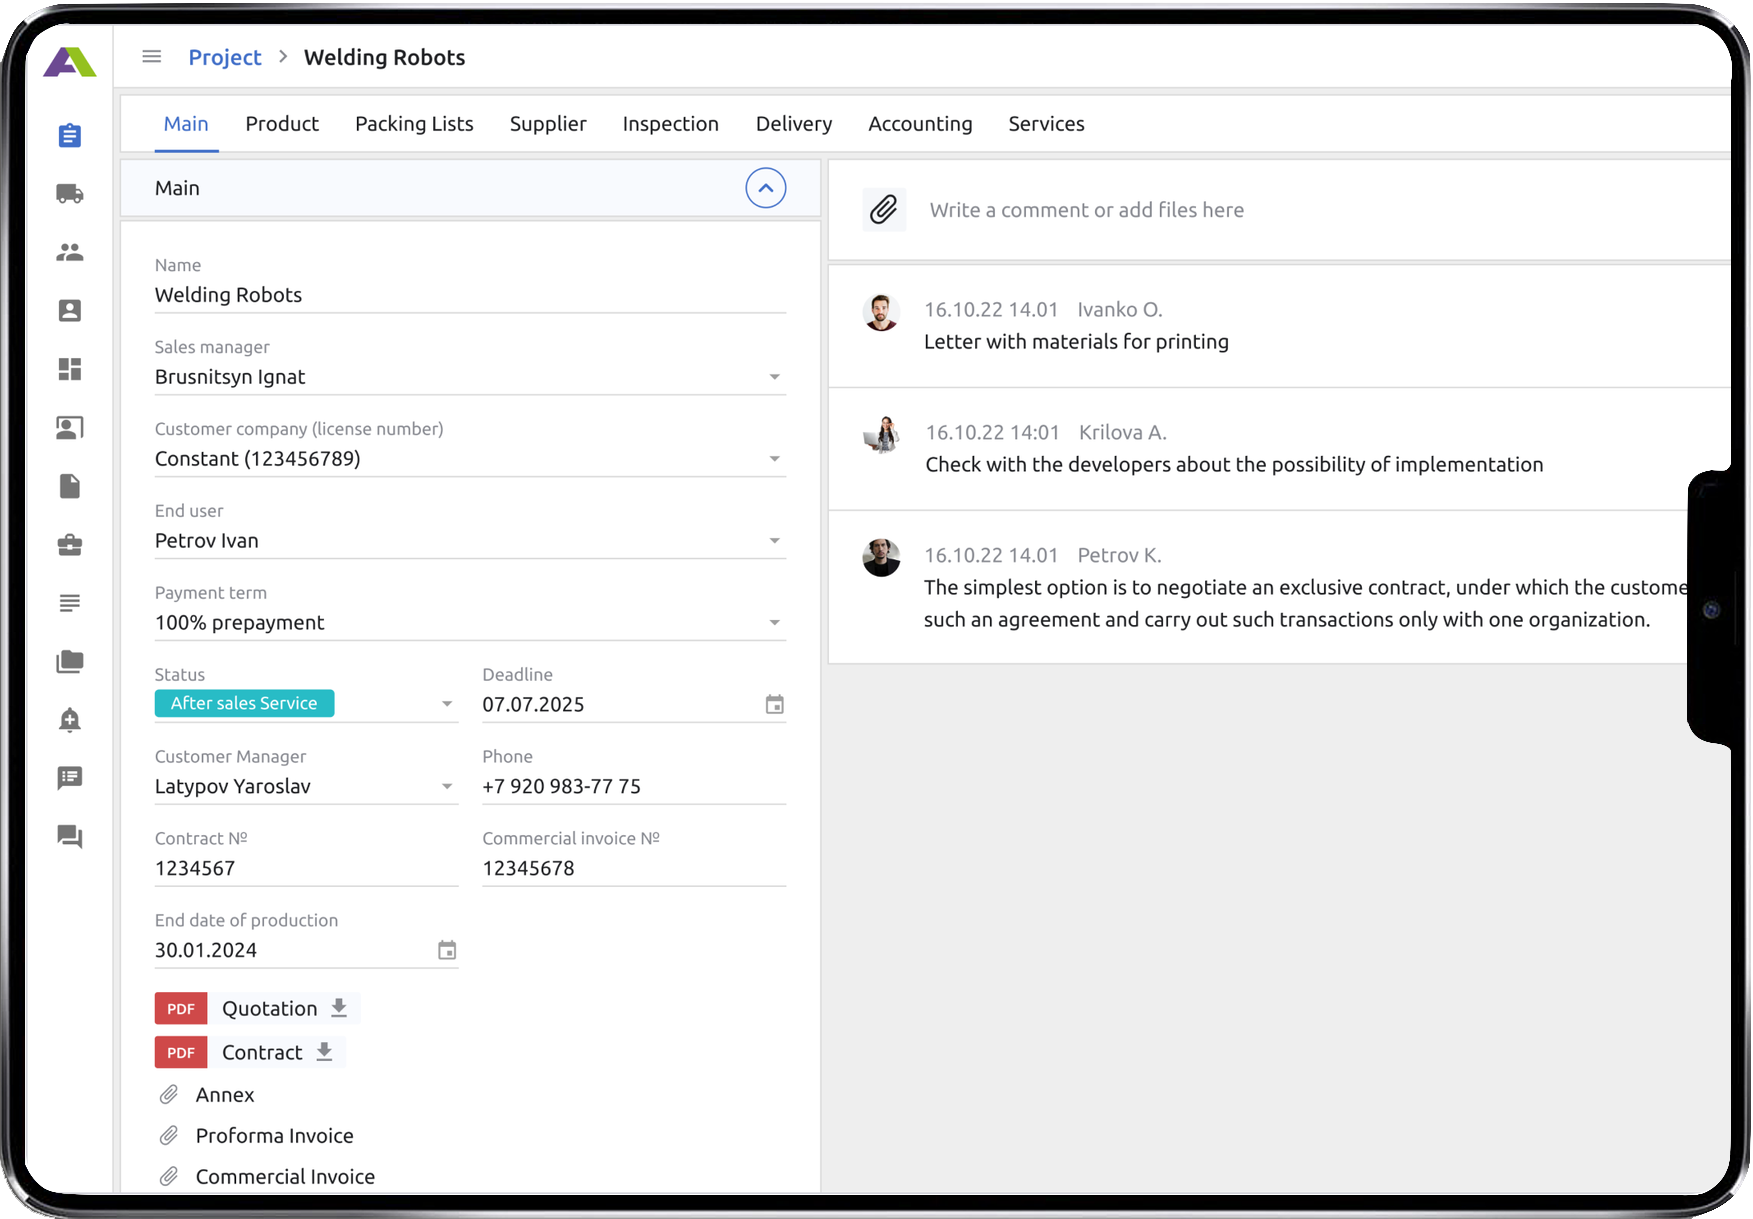The width and height of the screenshot is (1753, 1219).
Task: Click the truck icon in the sidebar
Action: tap(69, 194)
